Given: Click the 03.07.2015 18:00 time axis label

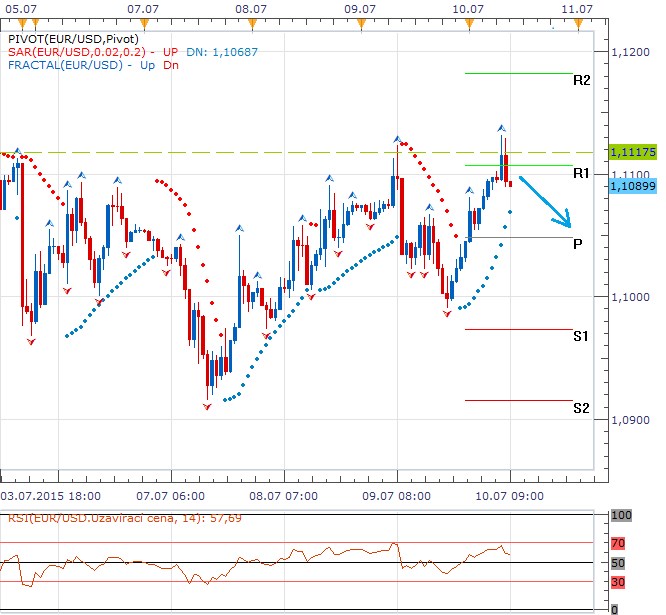Looking at the screenshot, I should point(51,496).
